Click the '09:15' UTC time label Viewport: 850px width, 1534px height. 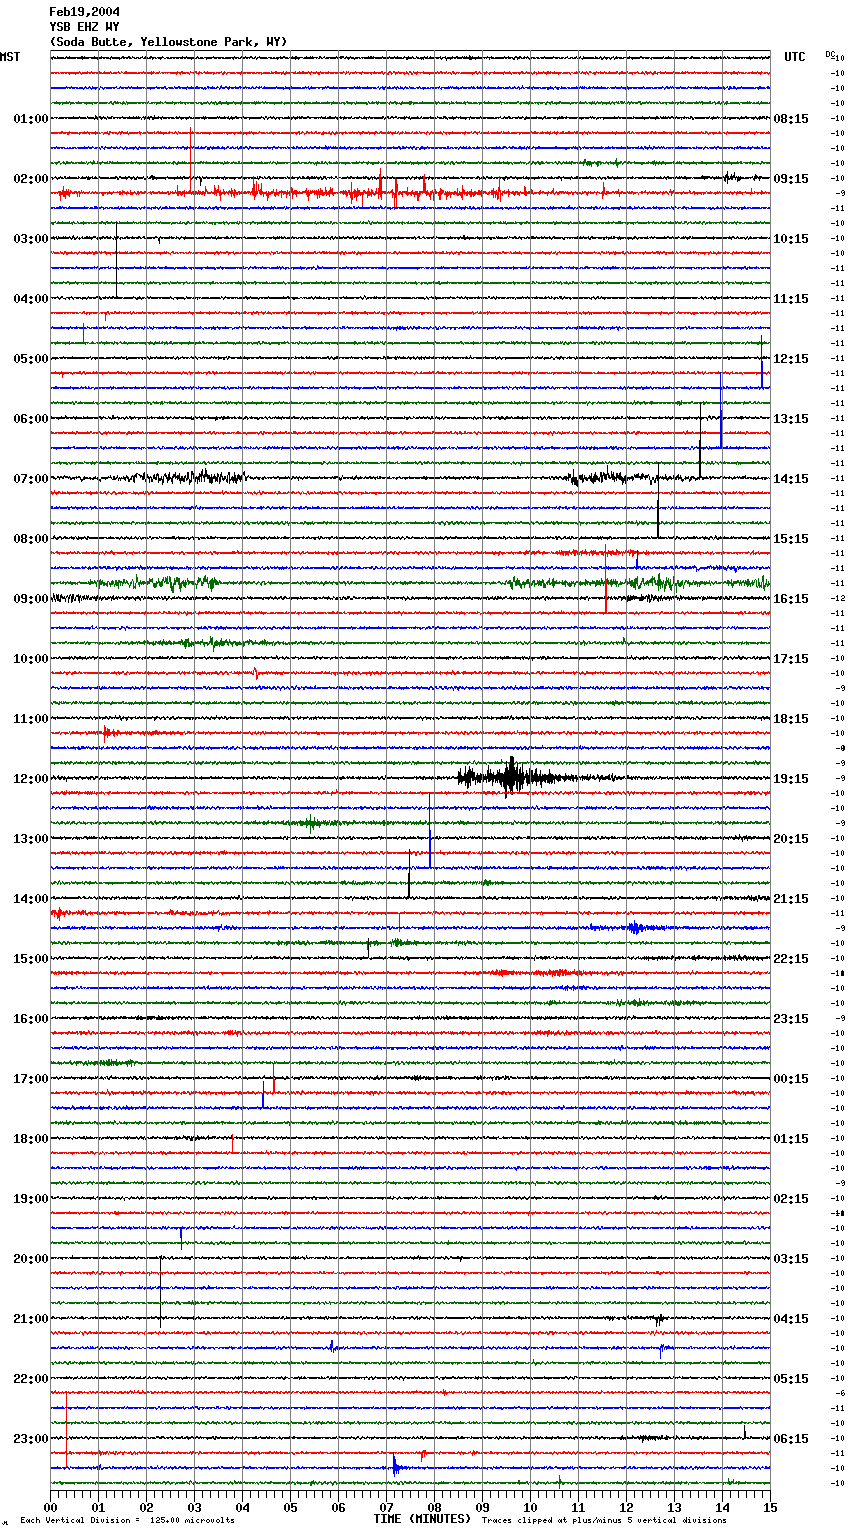791,179
